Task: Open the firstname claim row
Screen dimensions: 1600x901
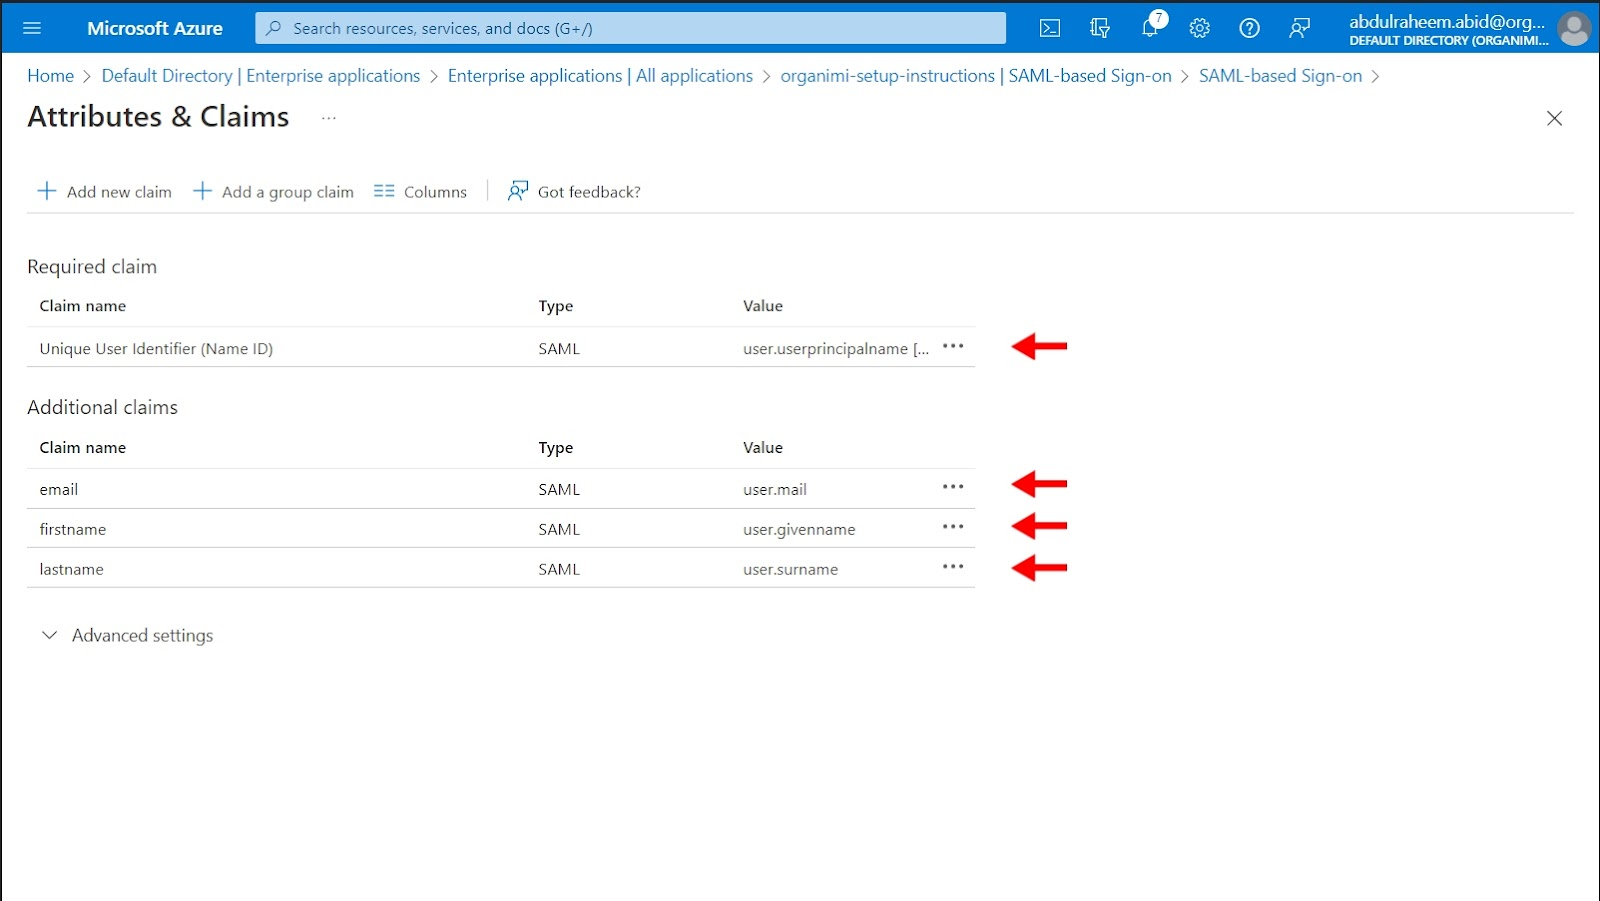Action: coord(501,529)
